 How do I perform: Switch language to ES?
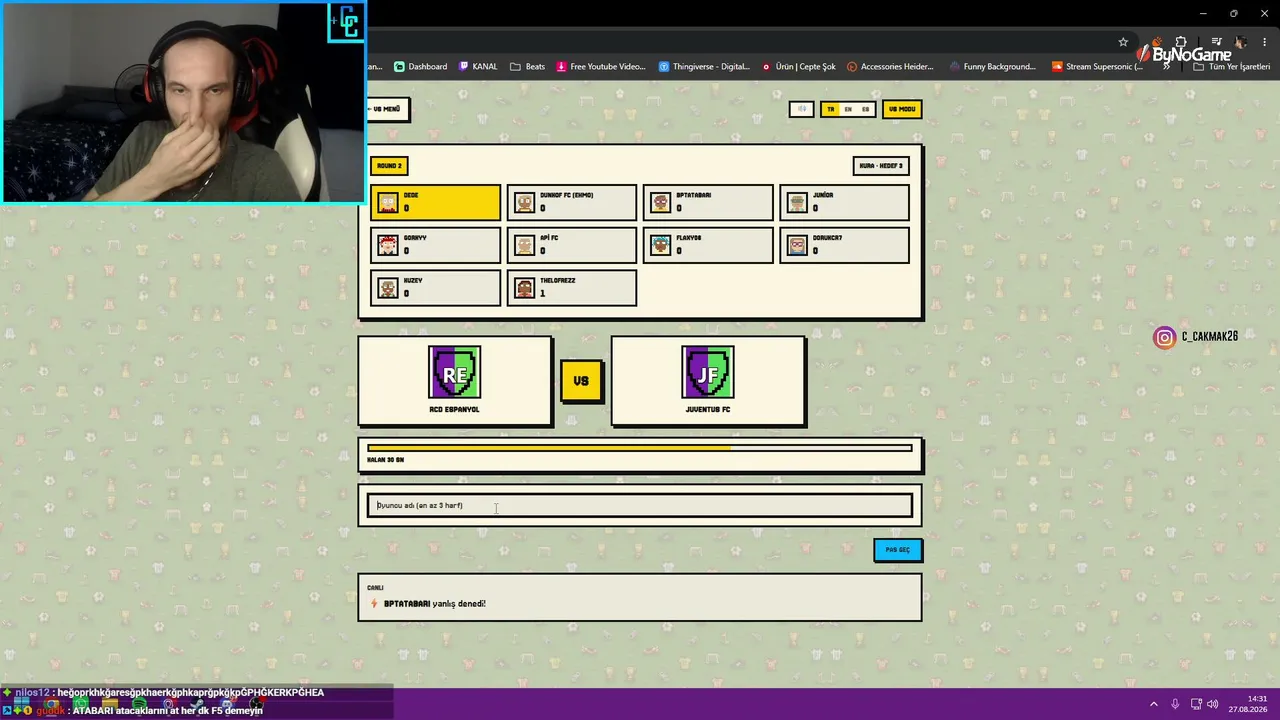coord(866,109)
